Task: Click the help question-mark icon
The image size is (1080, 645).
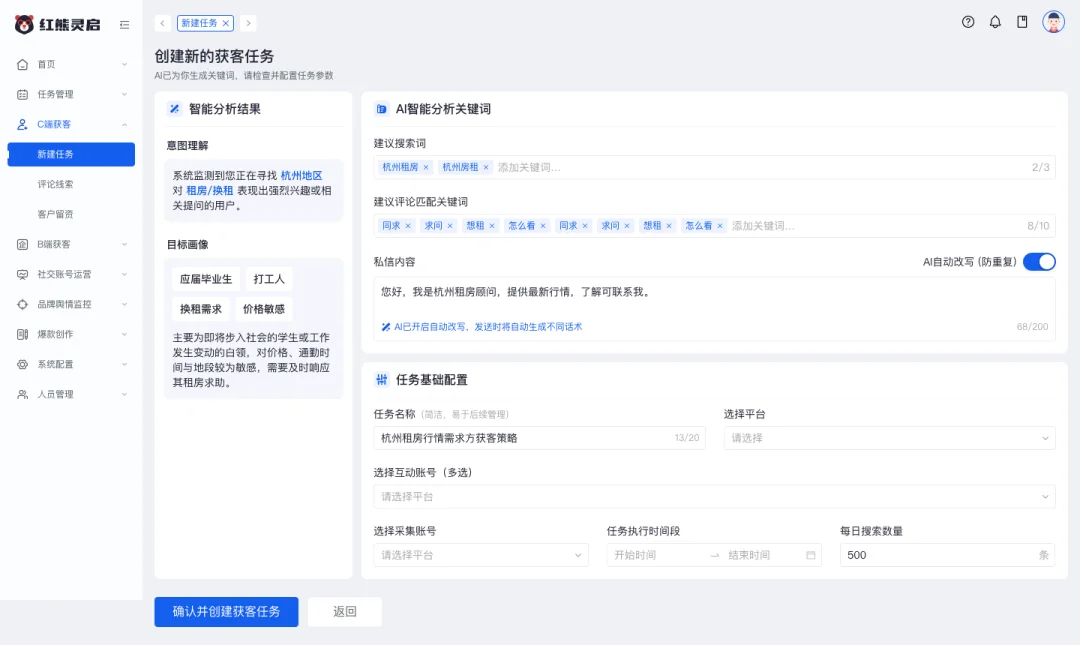Action: click(967, 21)
